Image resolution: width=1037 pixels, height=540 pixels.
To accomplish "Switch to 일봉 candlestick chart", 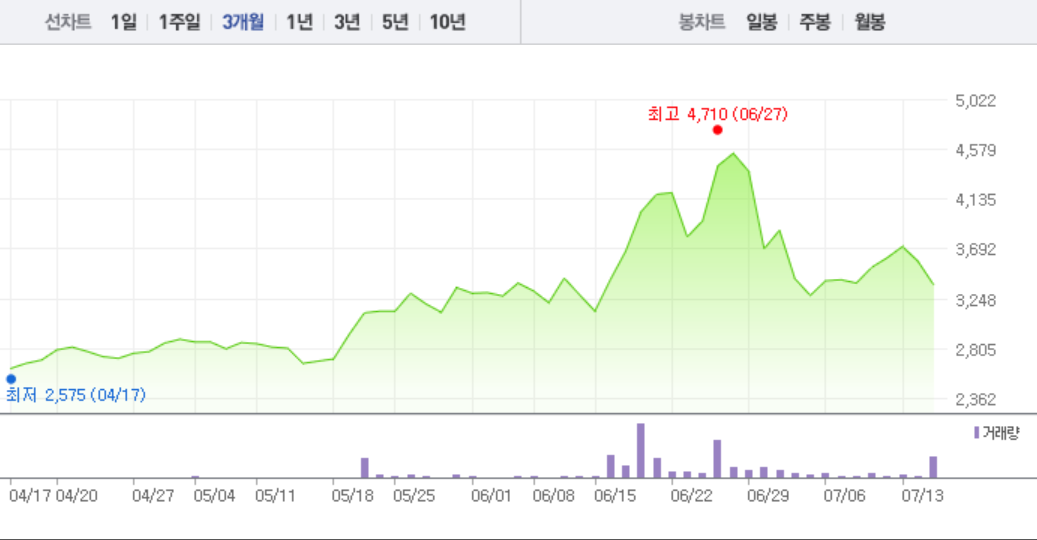I will (761, 22).
